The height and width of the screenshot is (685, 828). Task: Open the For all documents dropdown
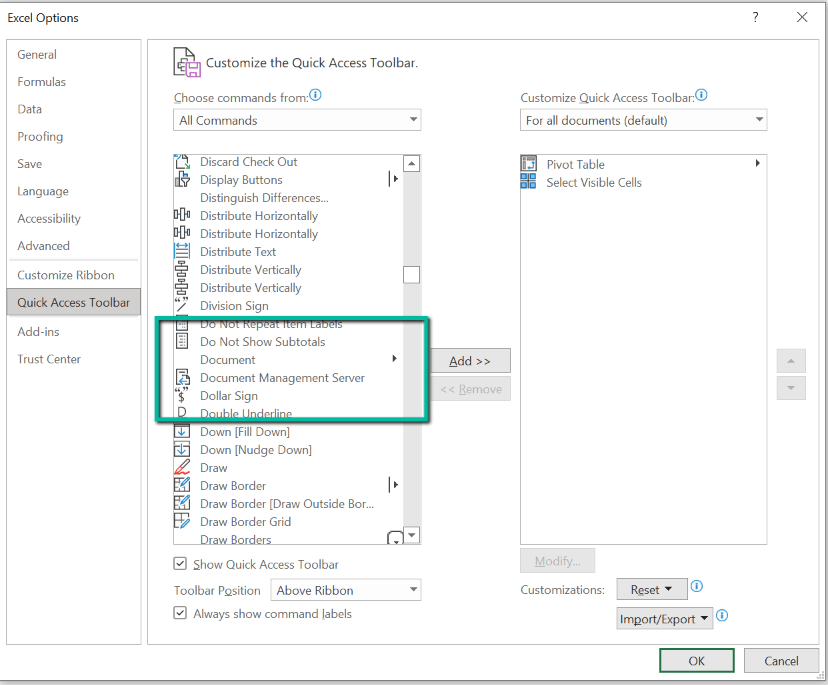(644, 120)
